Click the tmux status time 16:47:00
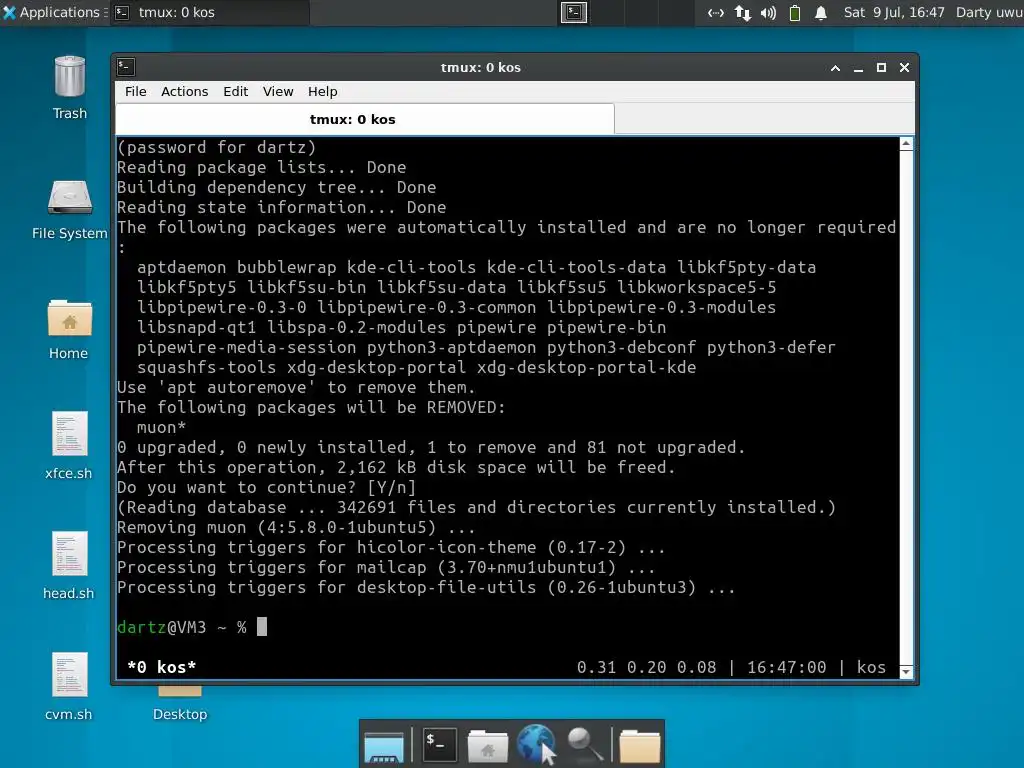Image resolution: width=1024 pixels, height=768 pixels. pos(786,667)
